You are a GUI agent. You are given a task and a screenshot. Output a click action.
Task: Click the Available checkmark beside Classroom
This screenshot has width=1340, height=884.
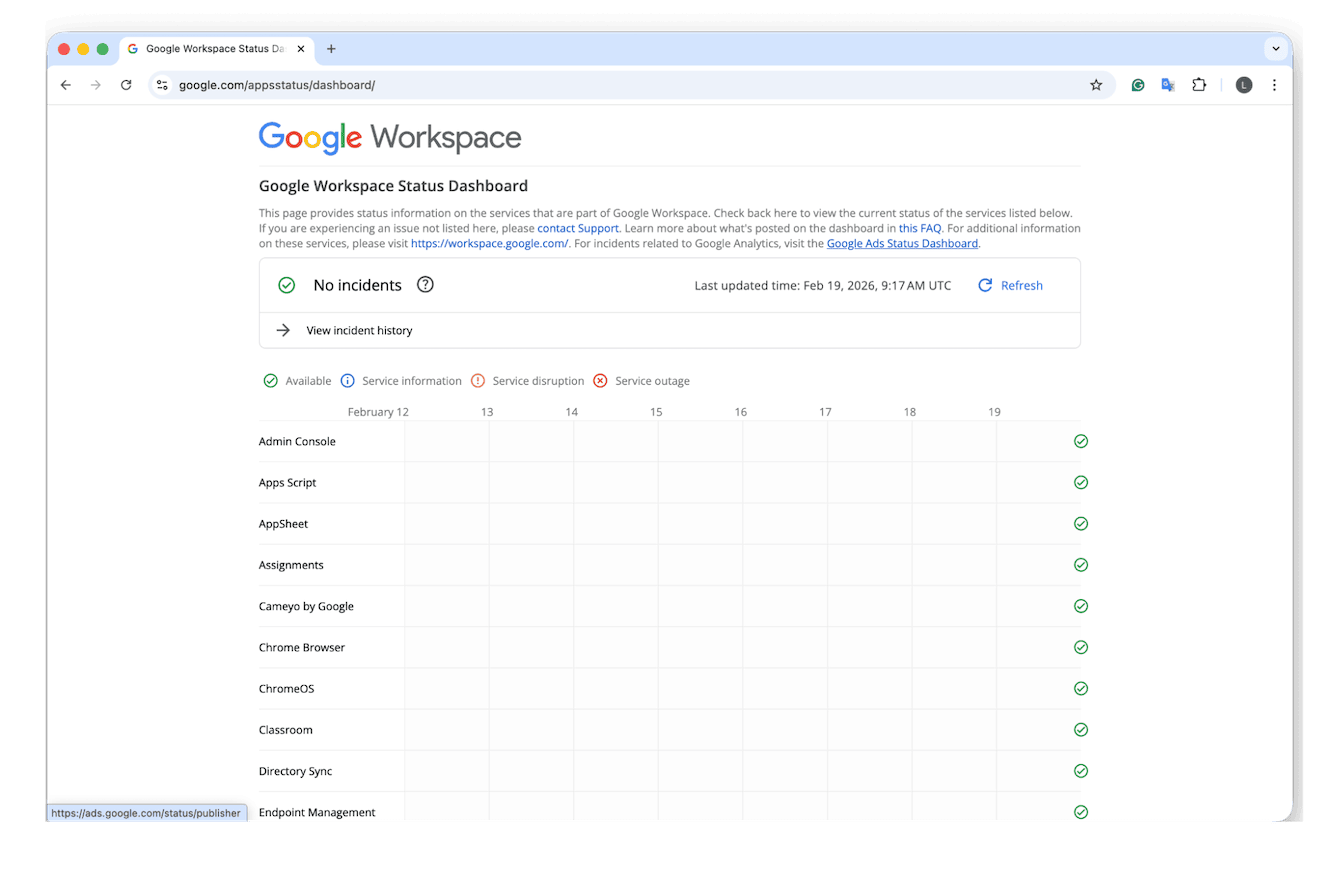(1081, 729)
